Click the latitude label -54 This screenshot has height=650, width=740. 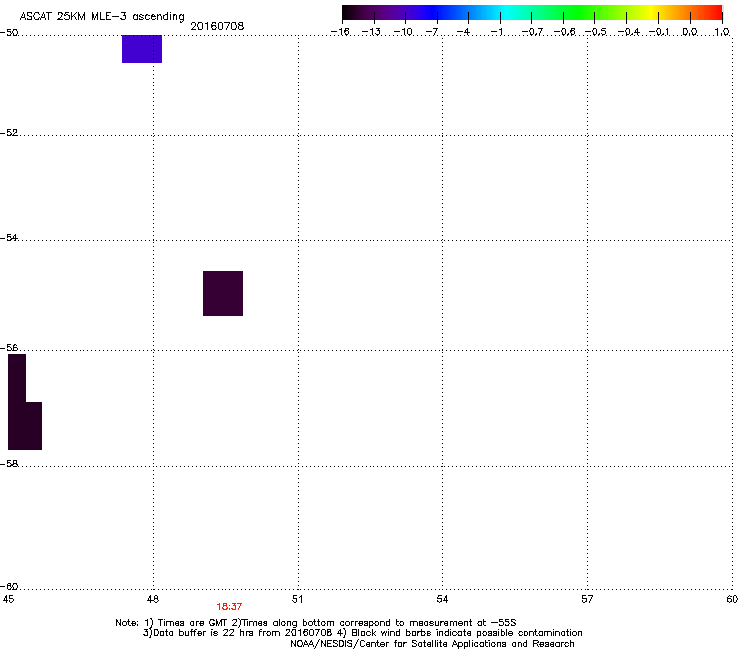[9, 238]
